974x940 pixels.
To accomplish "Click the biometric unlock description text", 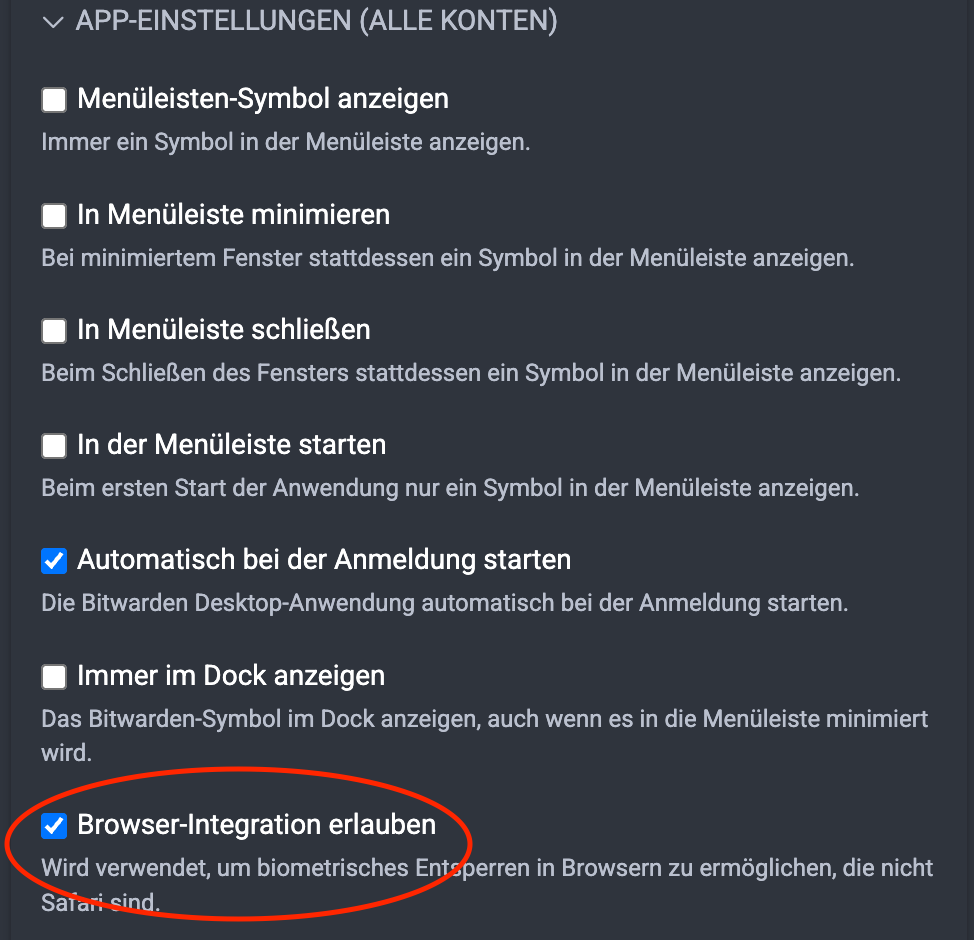I will point(486,868).
